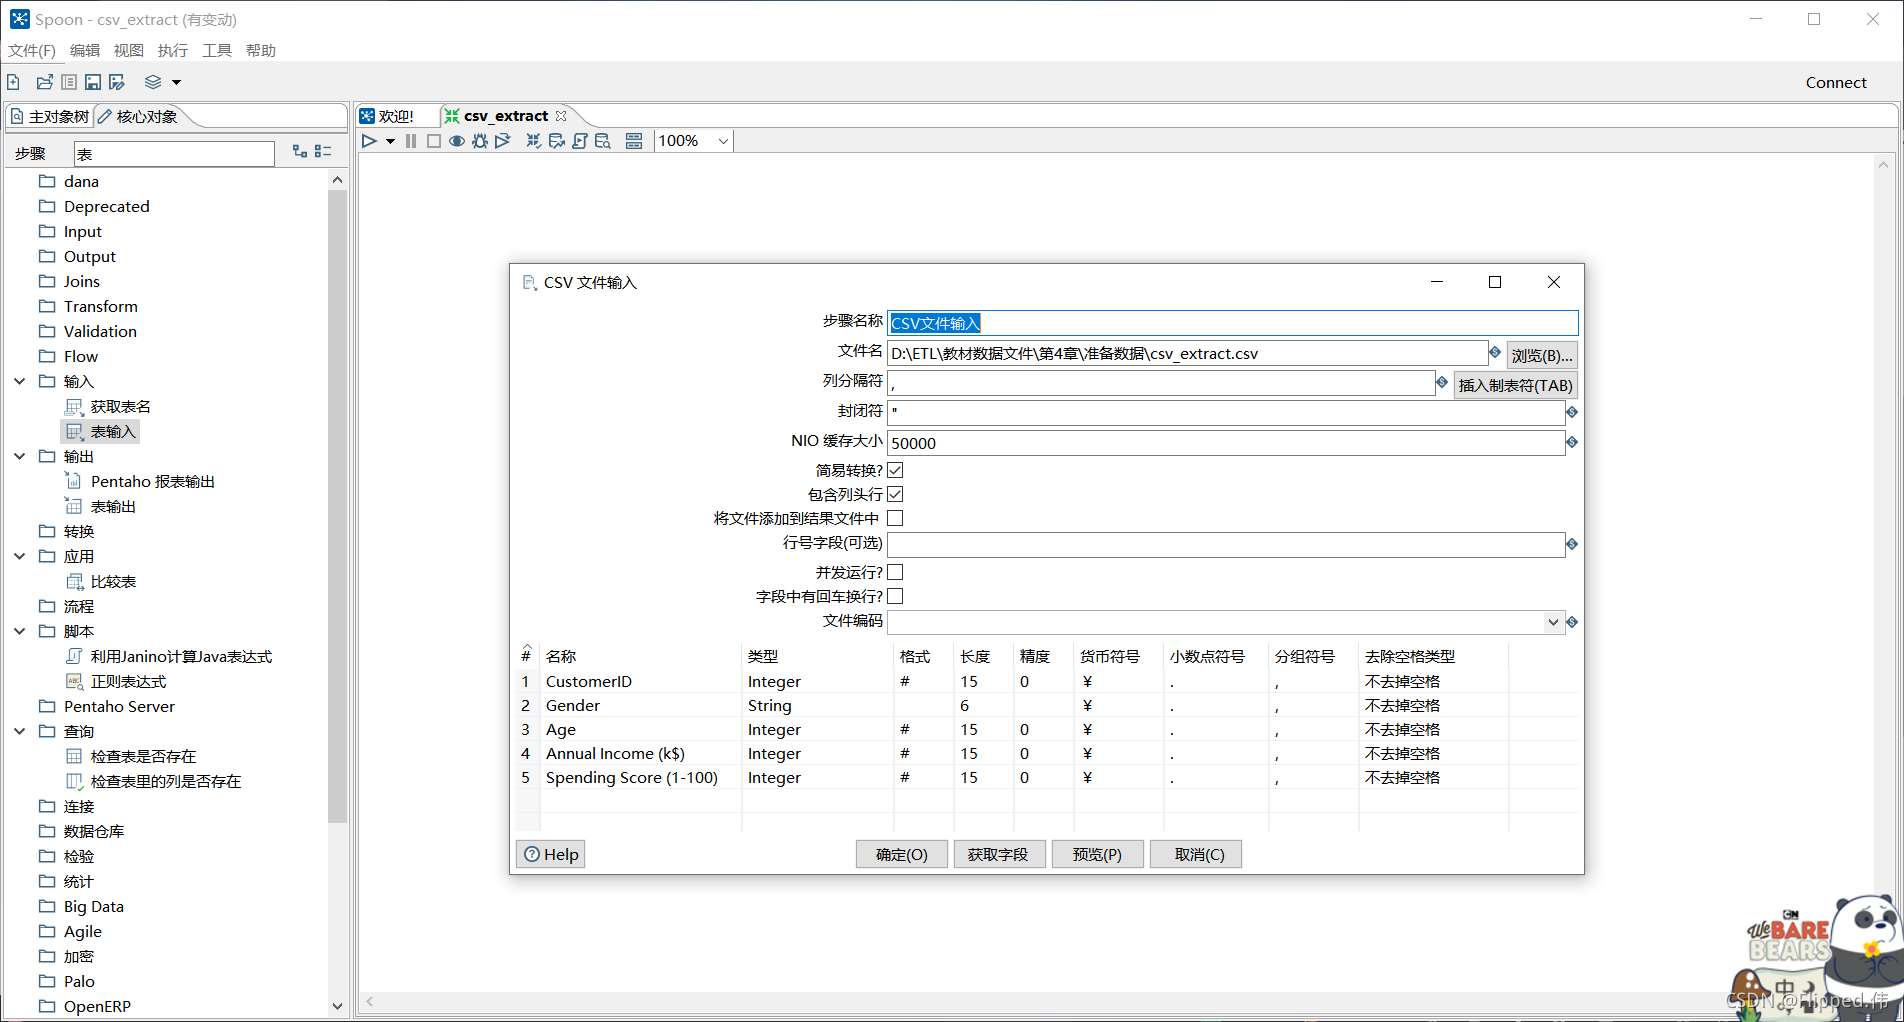Viewport: 1904px width, 1022px height.
Task: Uncheck the 包含列头行 checkbox
Action: (895, 493)
